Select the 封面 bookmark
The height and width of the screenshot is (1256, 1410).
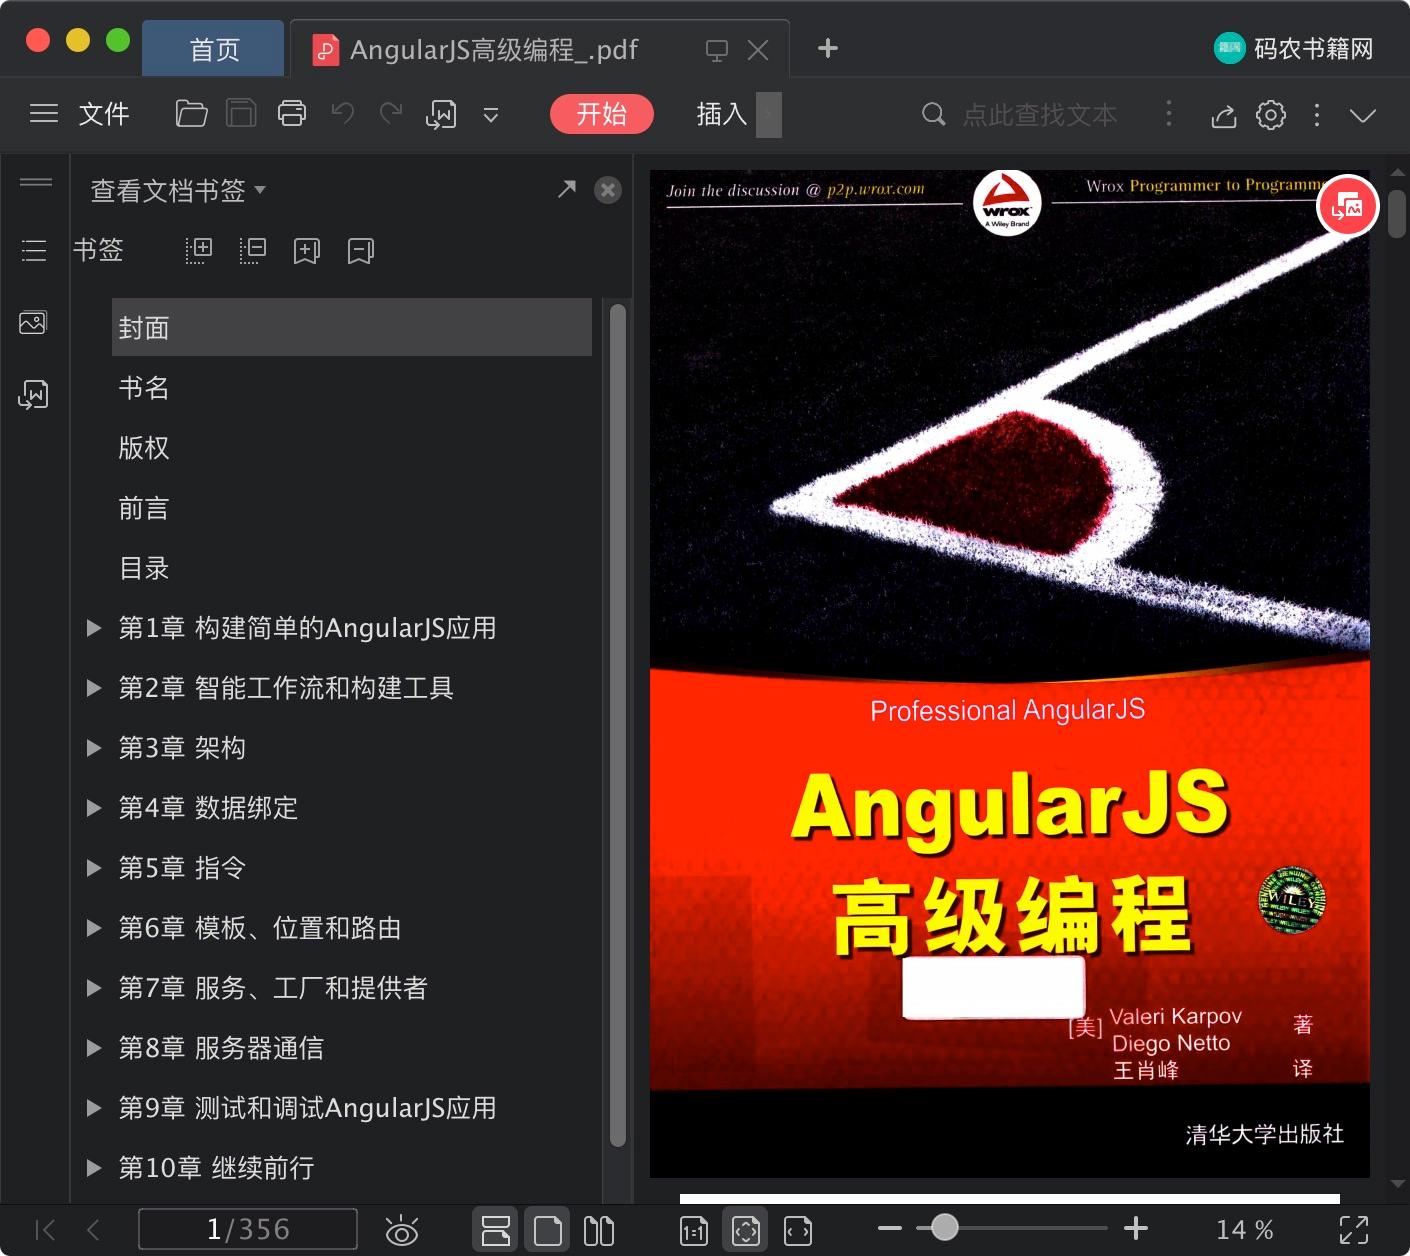click(x=352, y=327)
